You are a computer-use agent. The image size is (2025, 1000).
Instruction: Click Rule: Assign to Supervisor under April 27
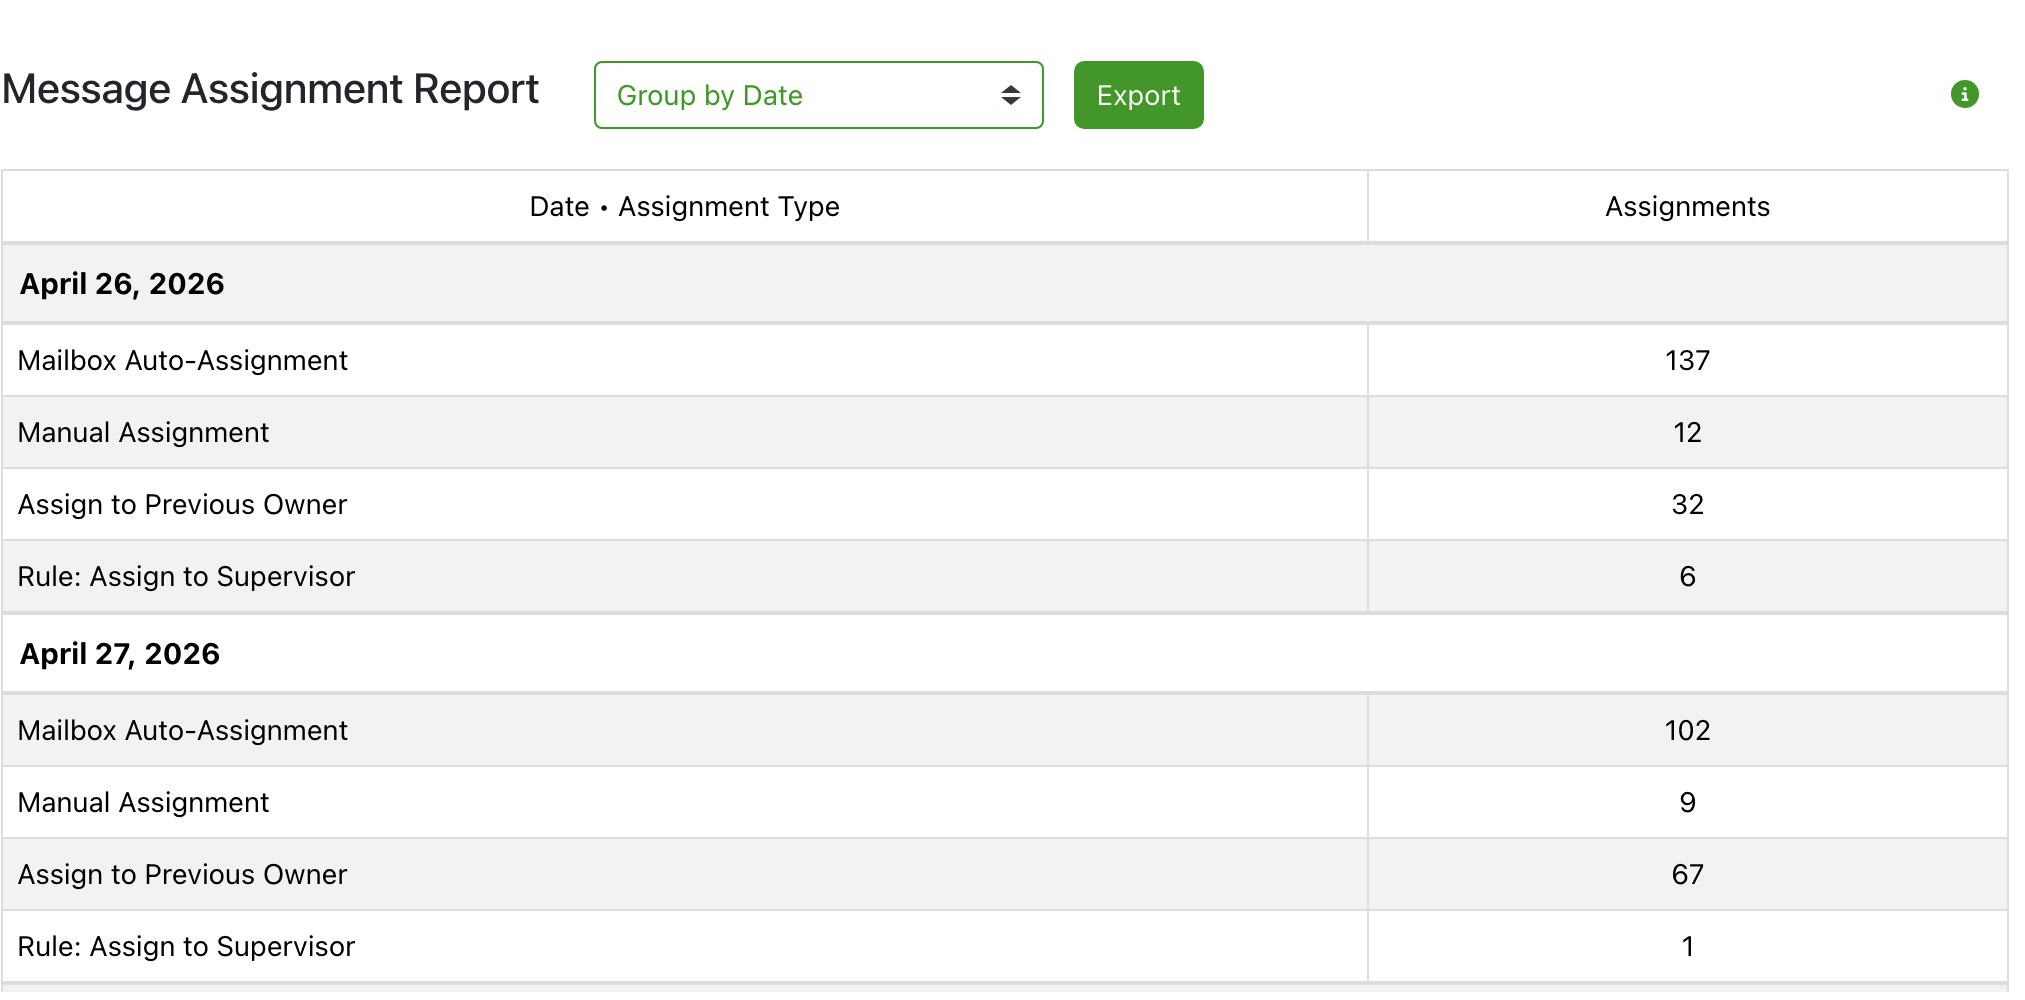[1004, 946]
